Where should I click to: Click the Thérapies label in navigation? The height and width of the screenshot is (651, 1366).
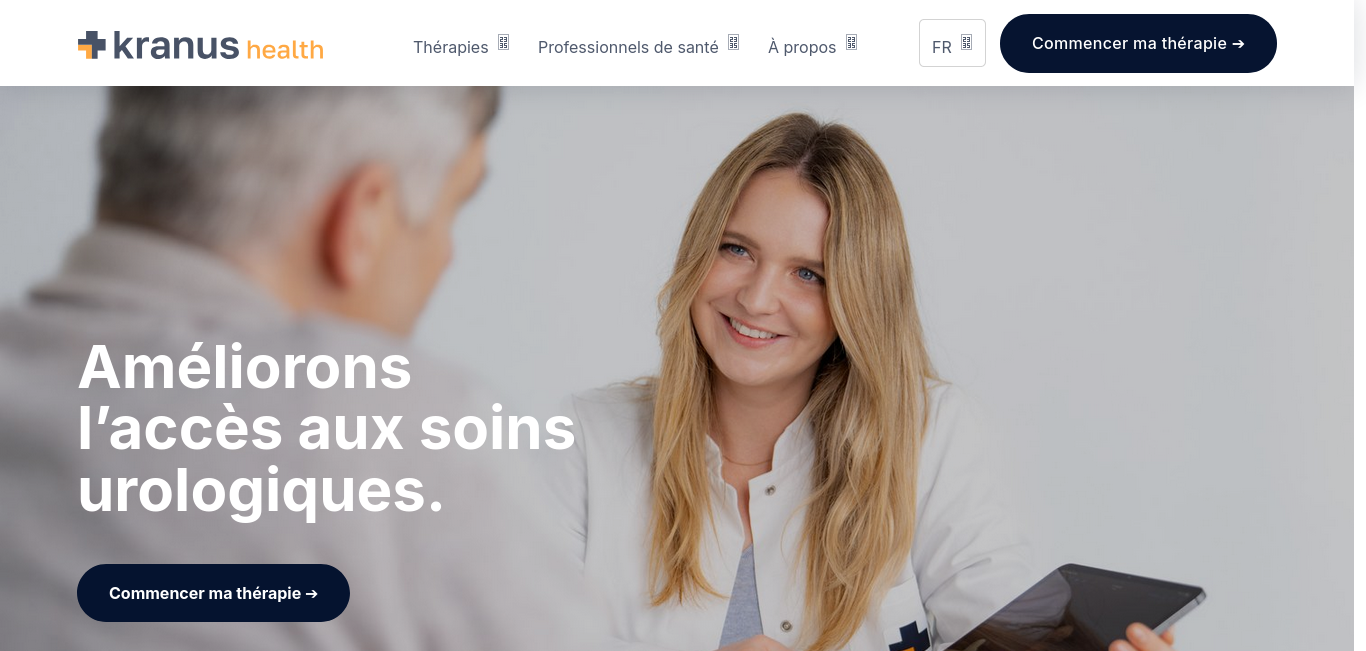[x=451, y=47]
